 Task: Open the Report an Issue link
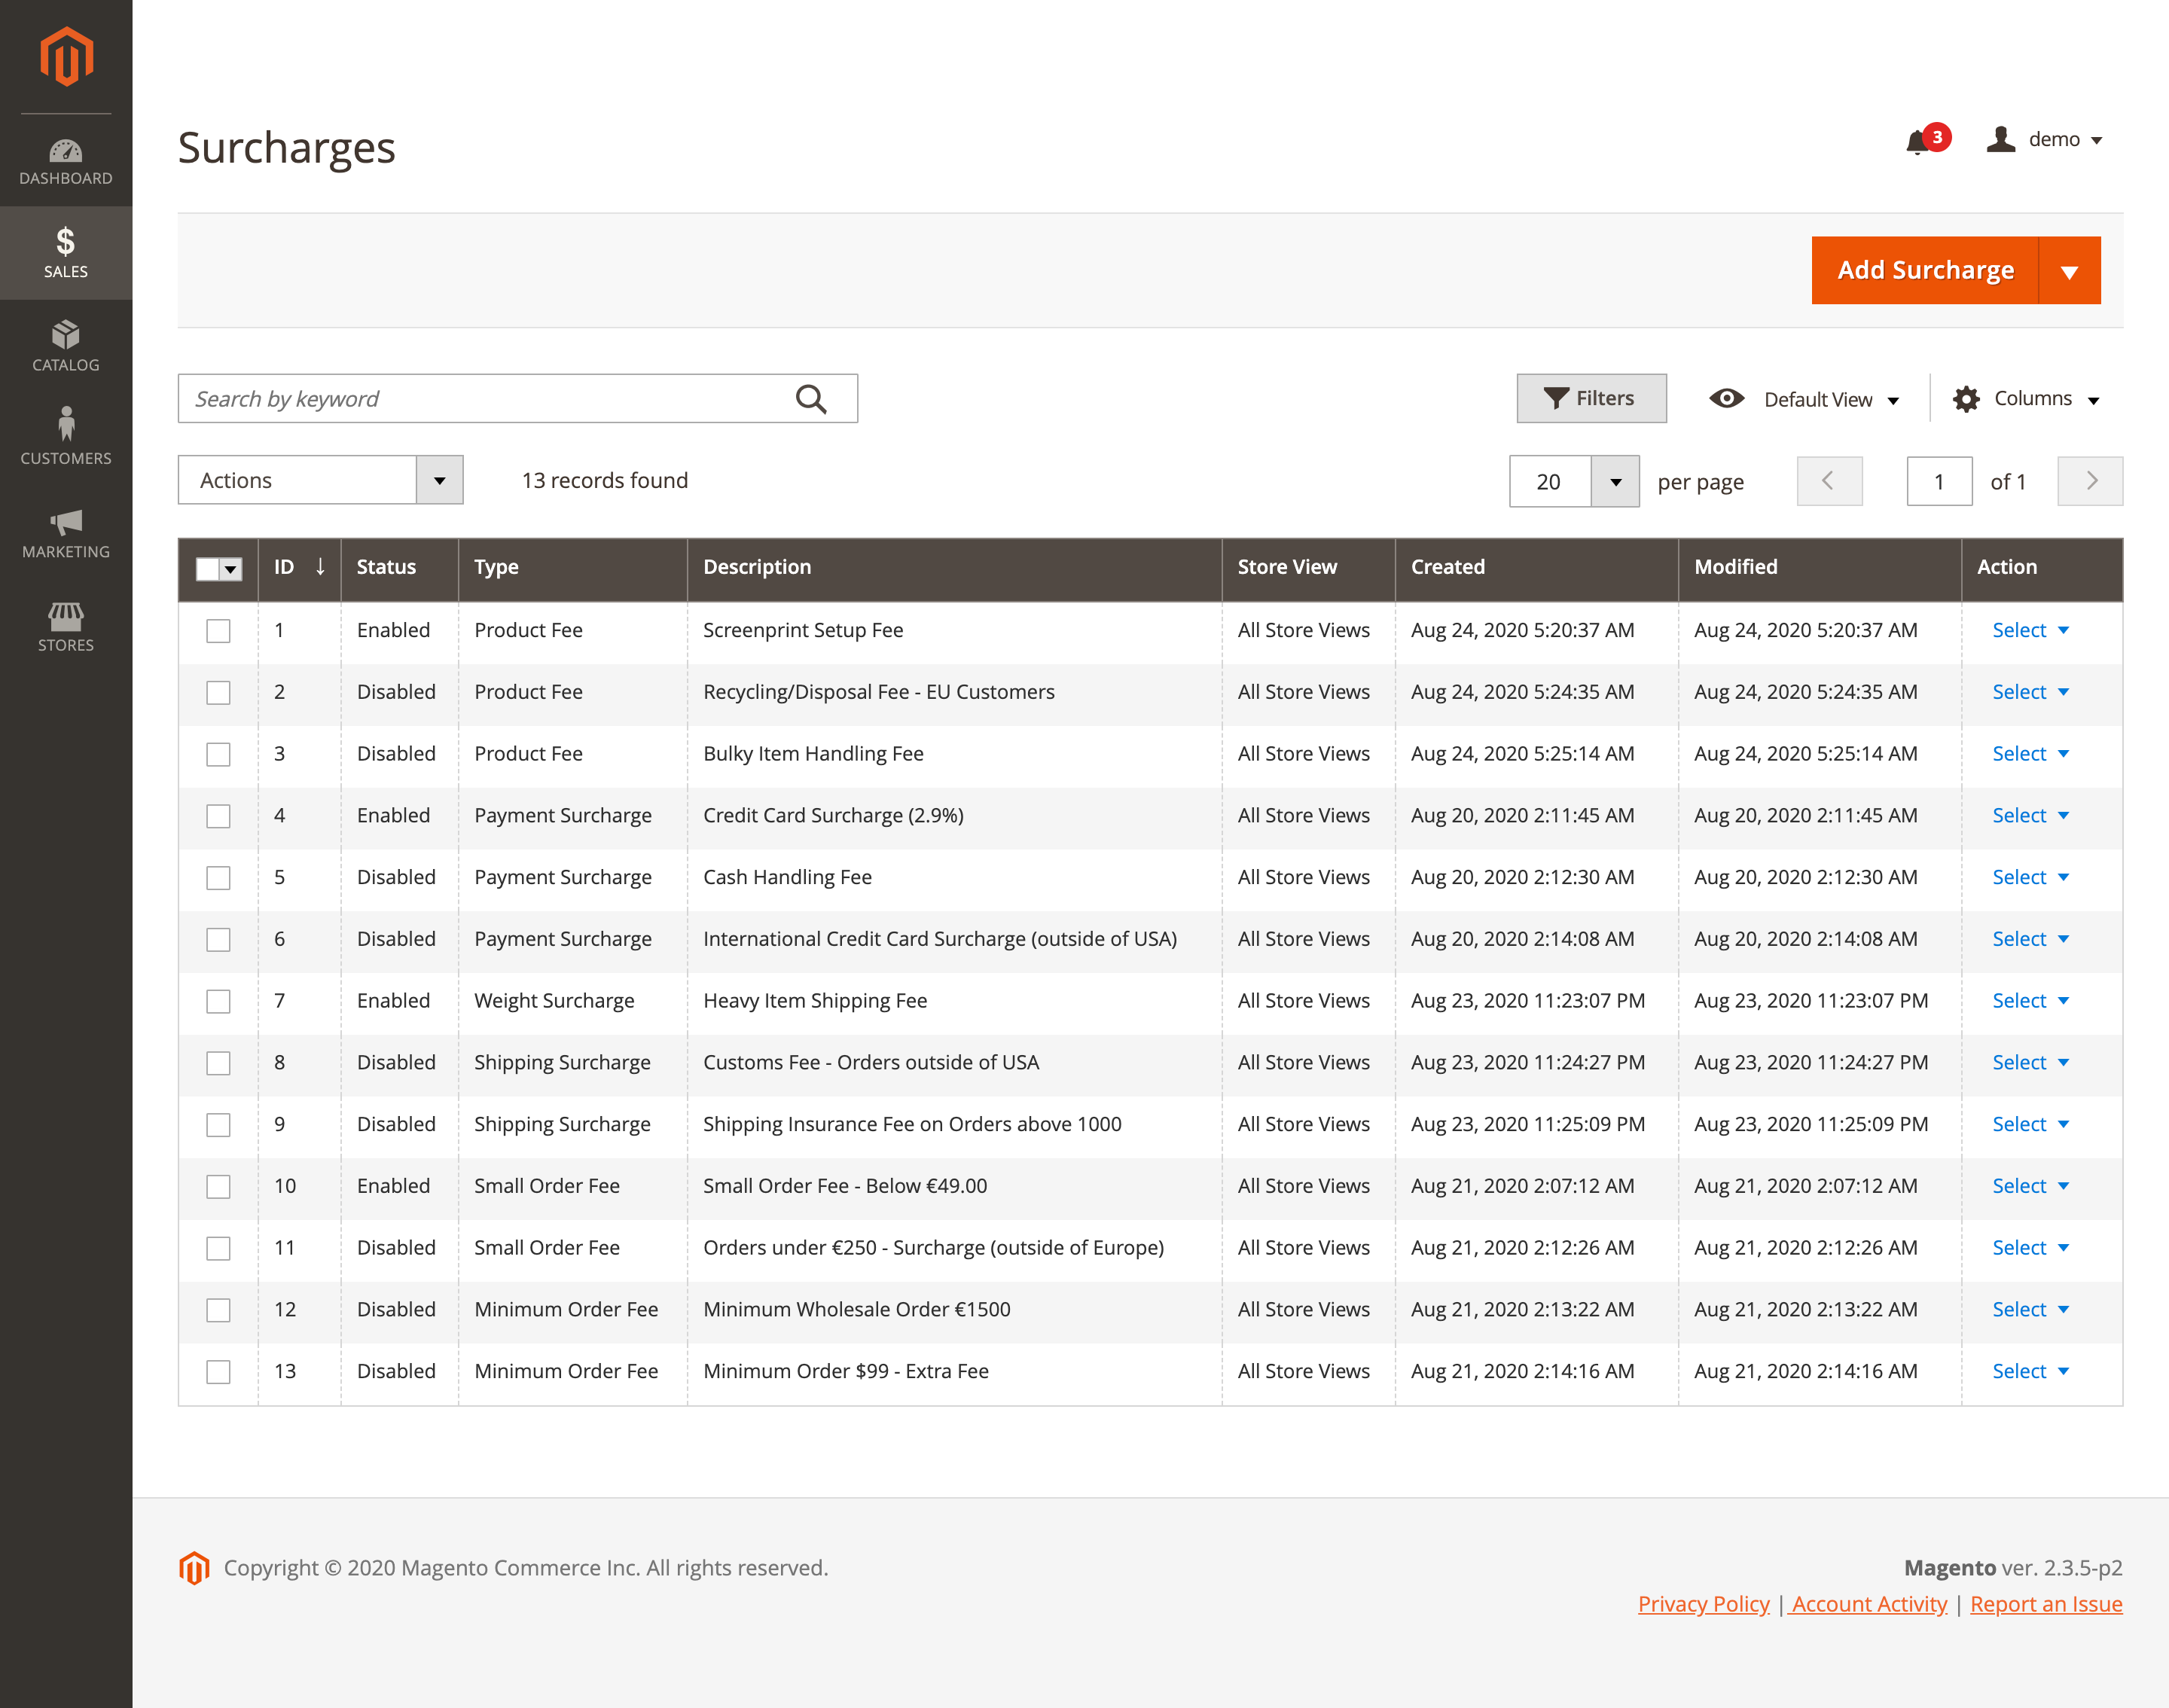coord(2046,1604)
